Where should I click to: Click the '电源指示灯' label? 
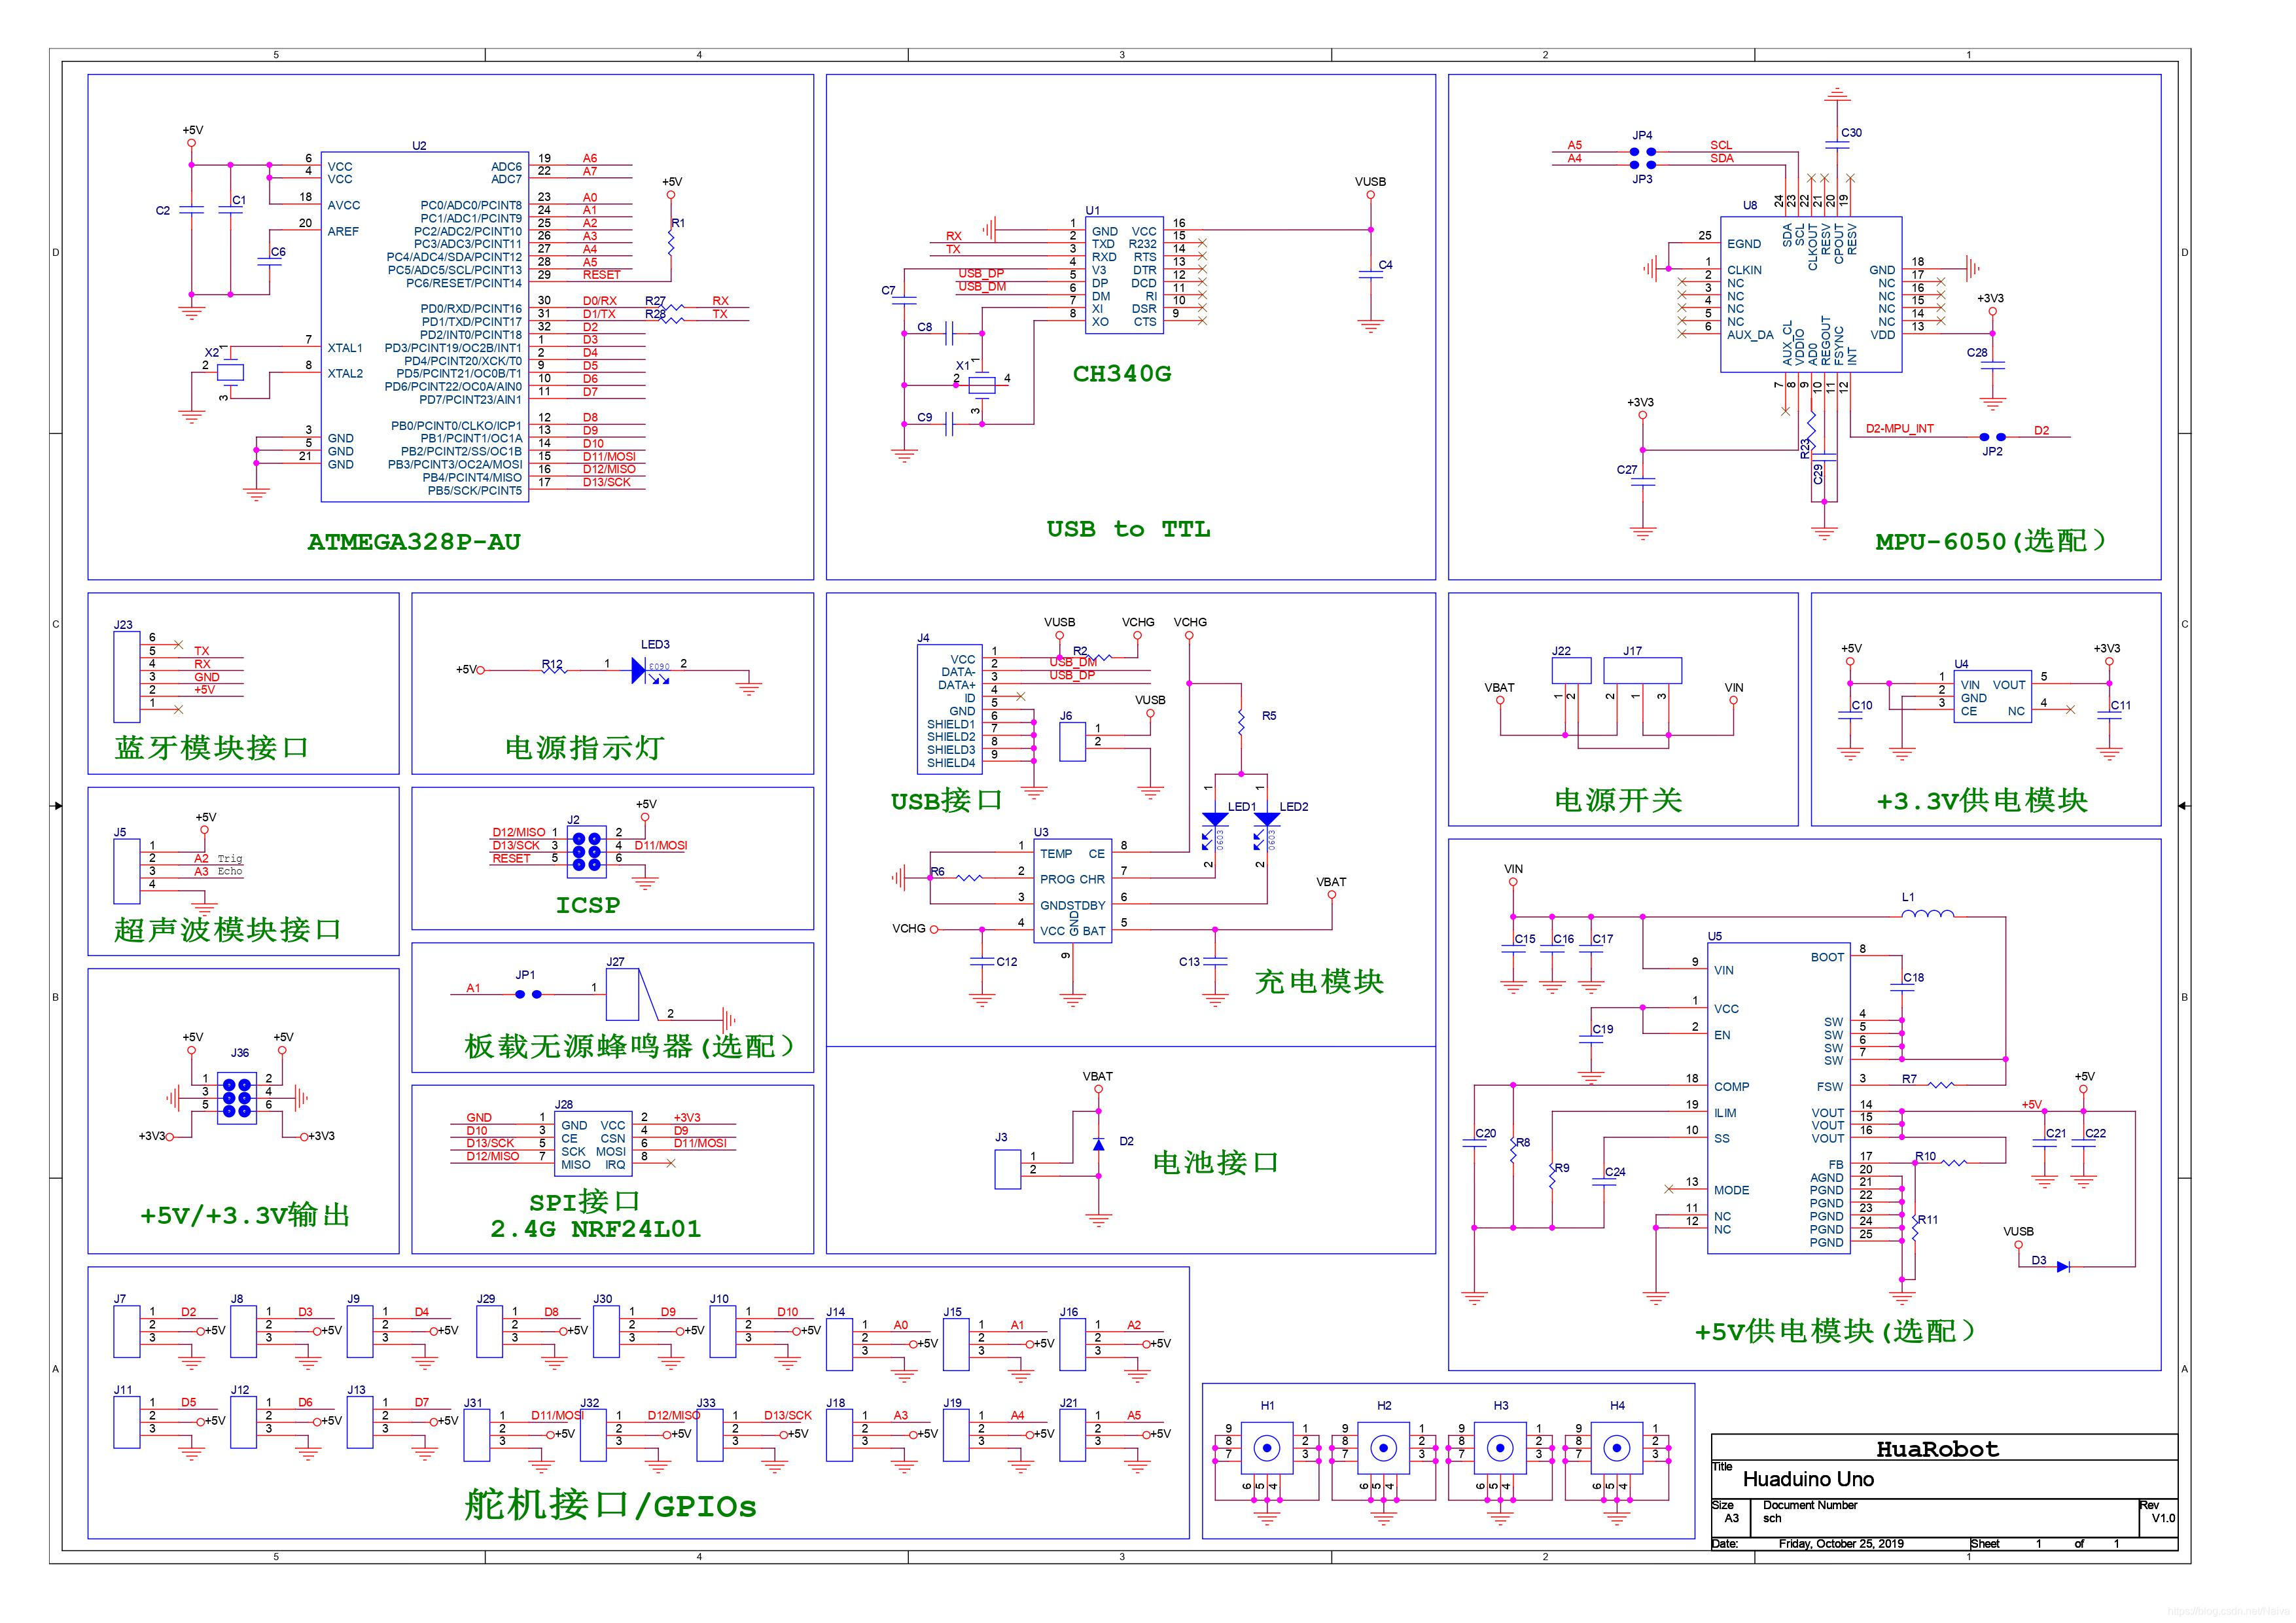[584, 748]
